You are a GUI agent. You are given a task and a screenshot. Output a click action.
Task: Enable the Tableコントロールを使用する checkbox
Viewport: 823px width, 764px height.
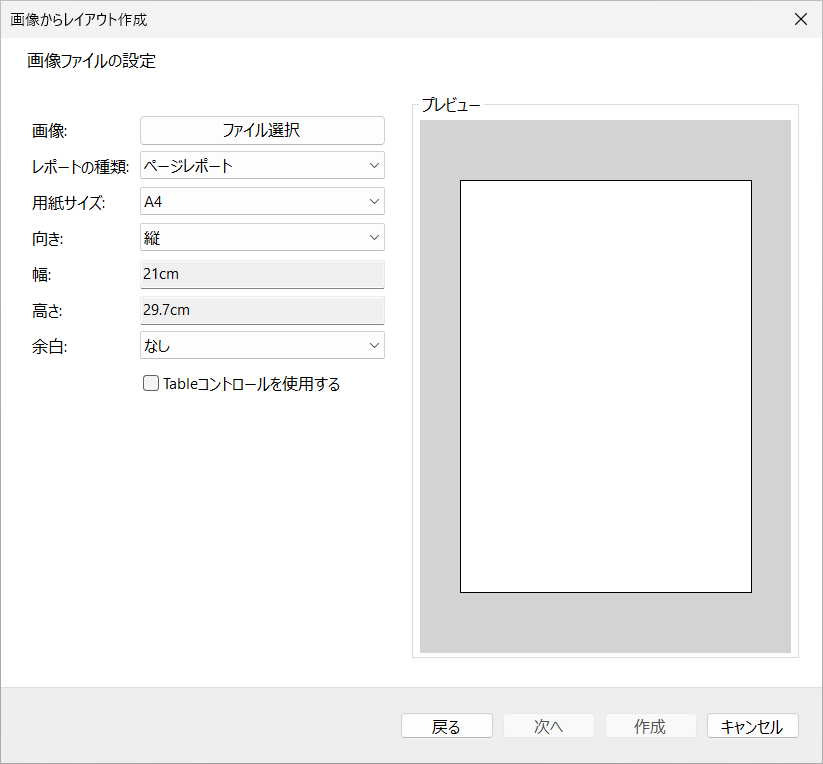(150, 383)
